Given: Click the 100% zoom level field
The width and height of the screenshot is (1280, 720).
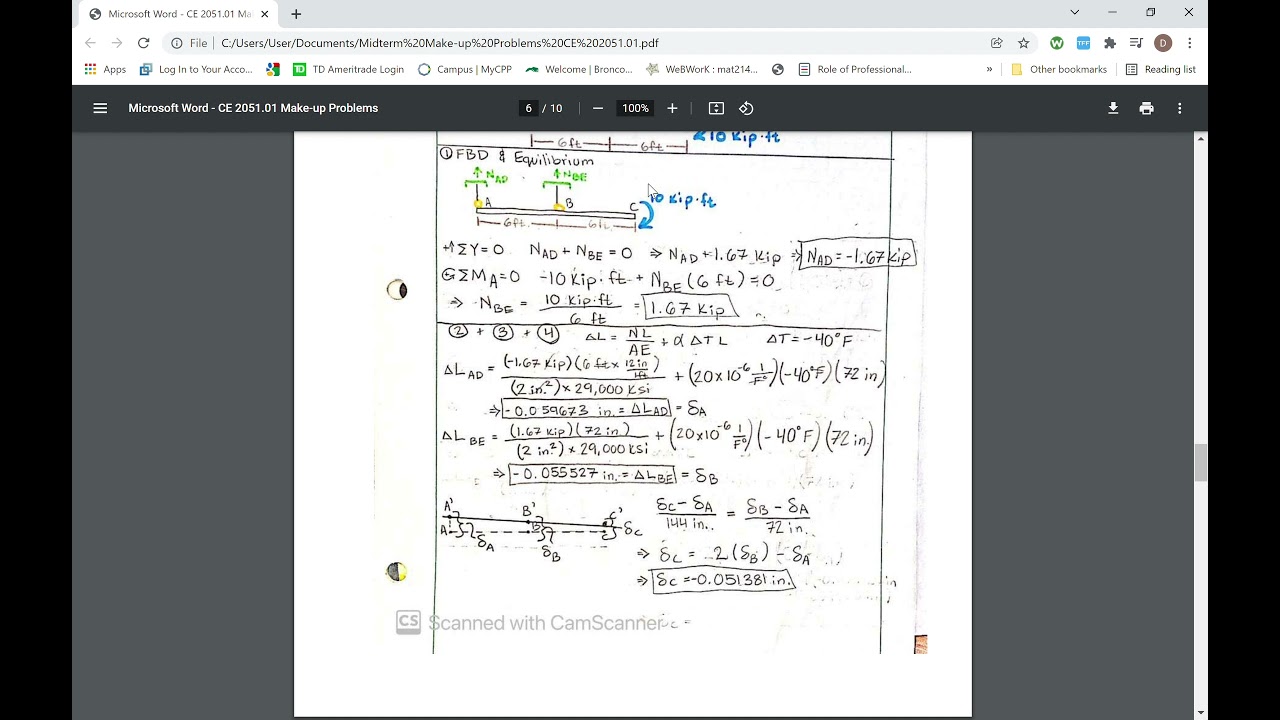Looking at the screenshot, I should 635,108.
